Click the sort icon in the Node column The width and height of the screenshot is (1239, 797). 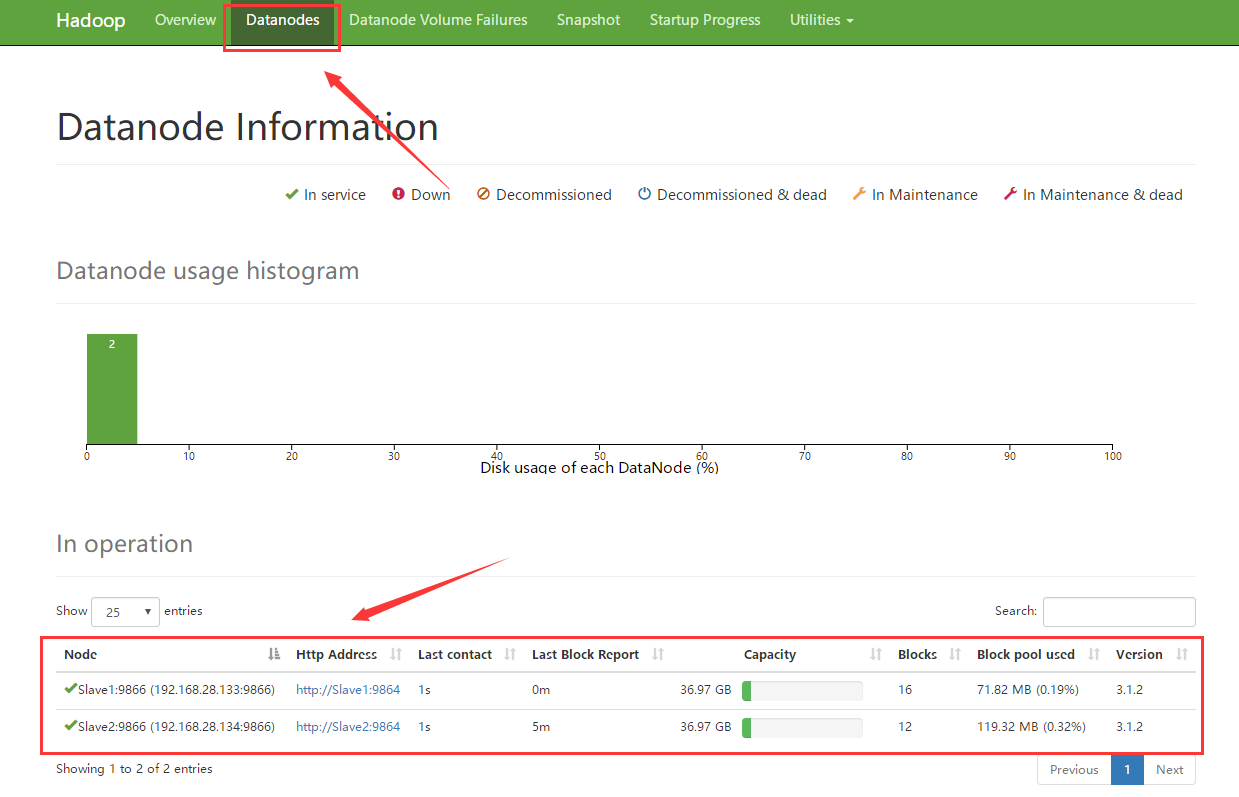[x=274, y=654]
